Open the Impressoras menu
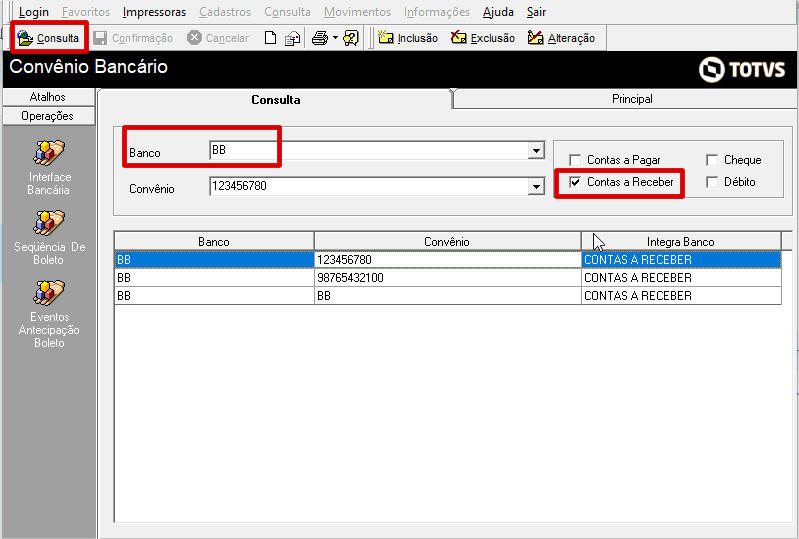Screen dimensions: 799x539 tap(154, 12)
